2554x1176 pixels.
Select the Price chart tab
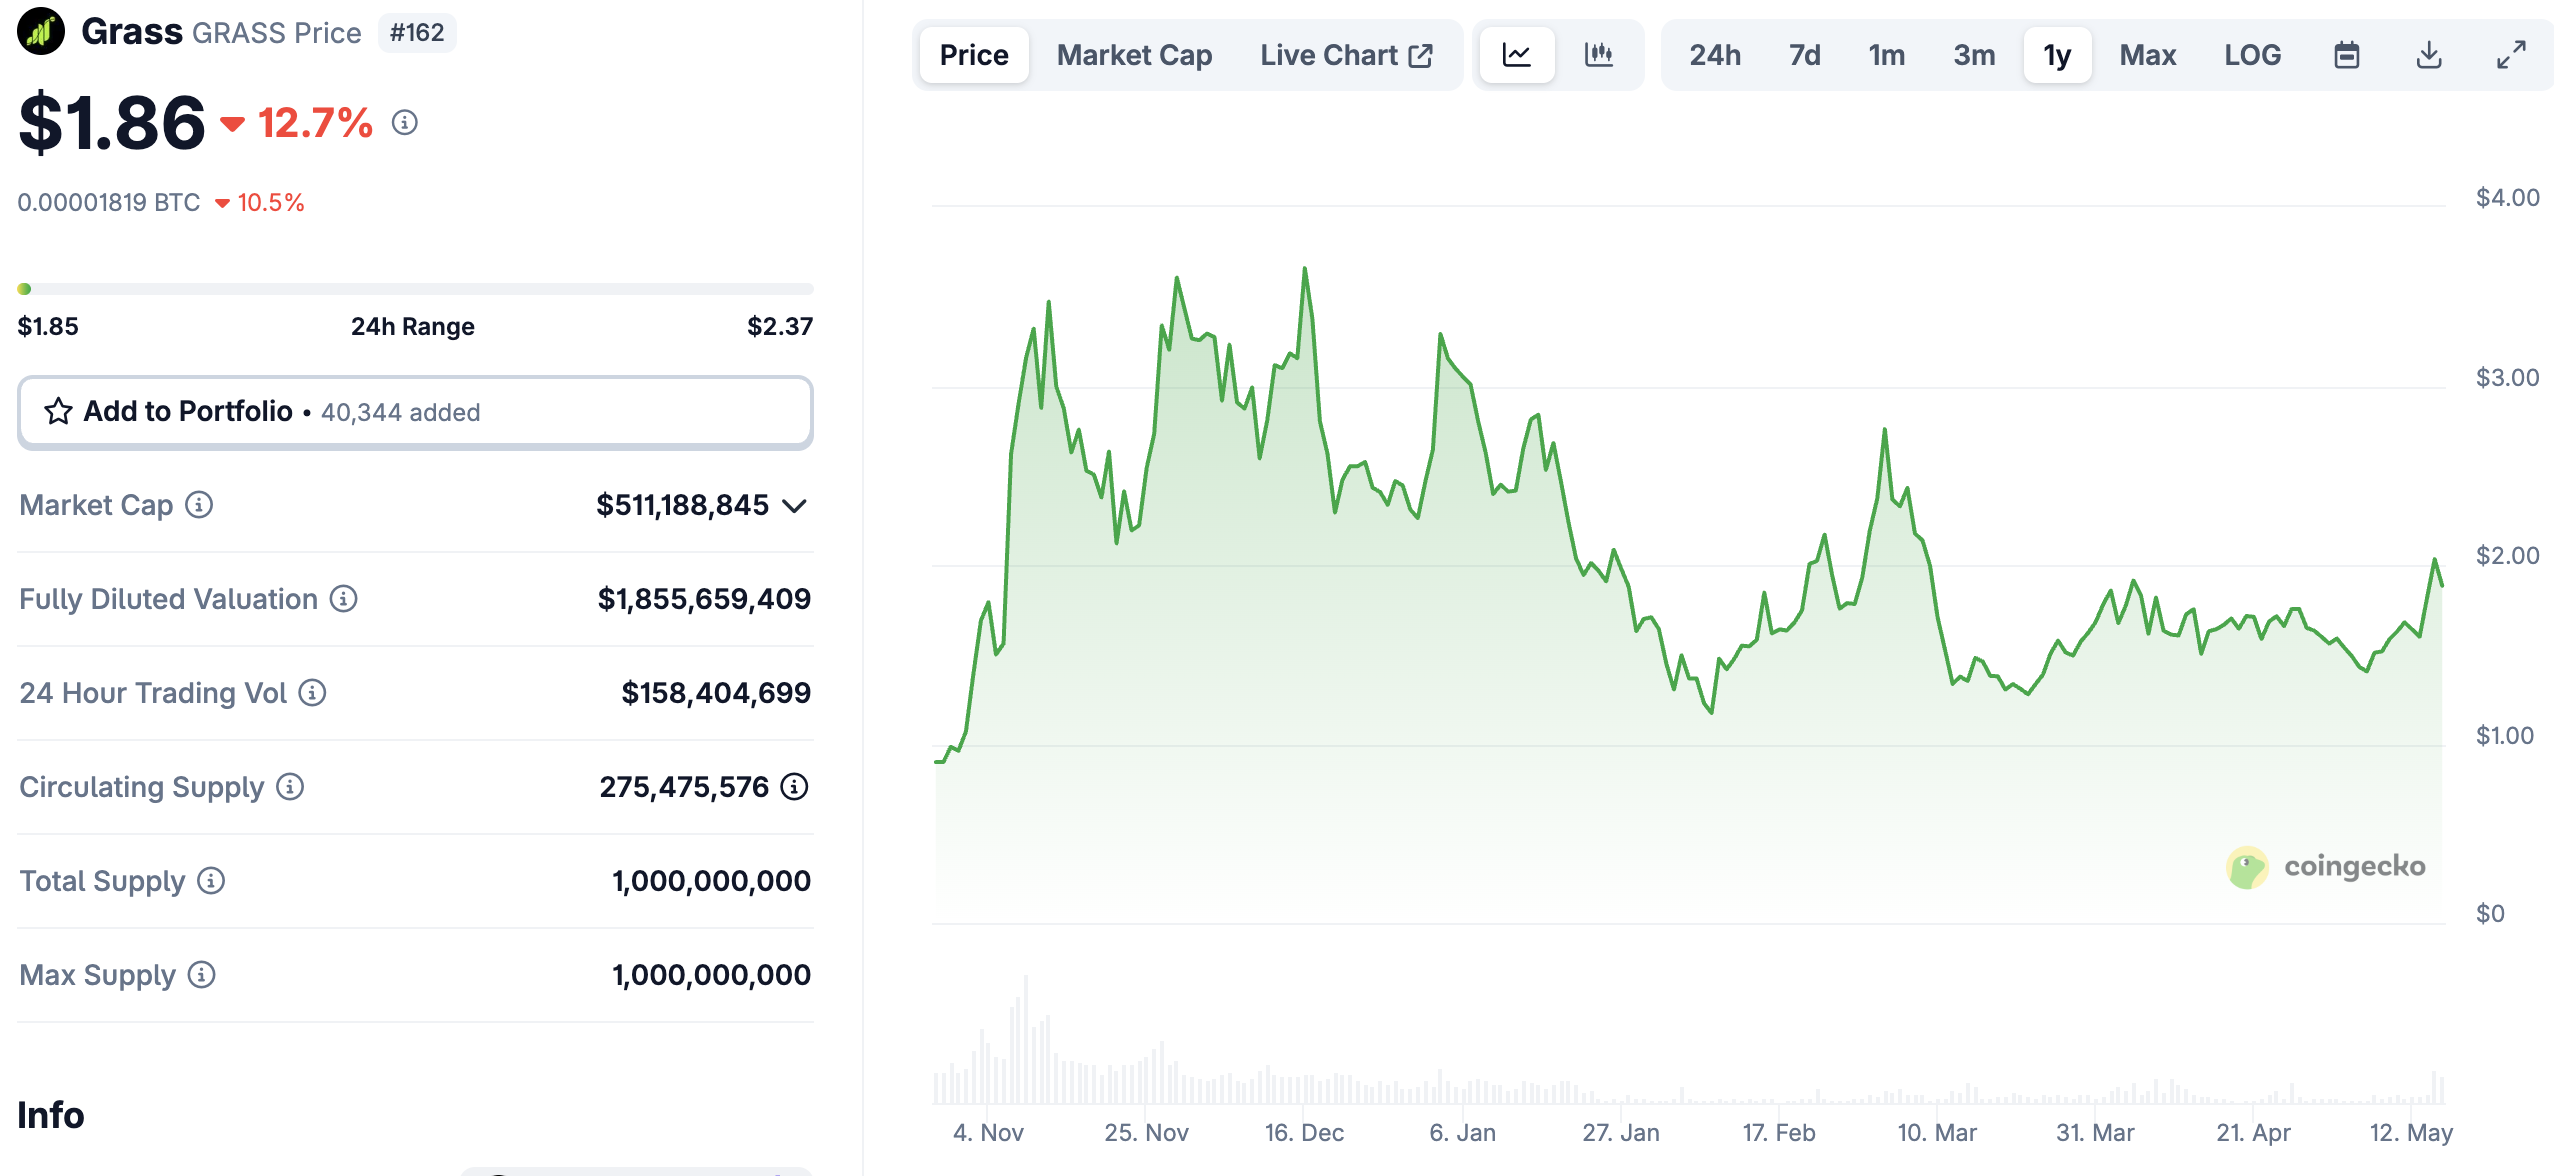974,55
